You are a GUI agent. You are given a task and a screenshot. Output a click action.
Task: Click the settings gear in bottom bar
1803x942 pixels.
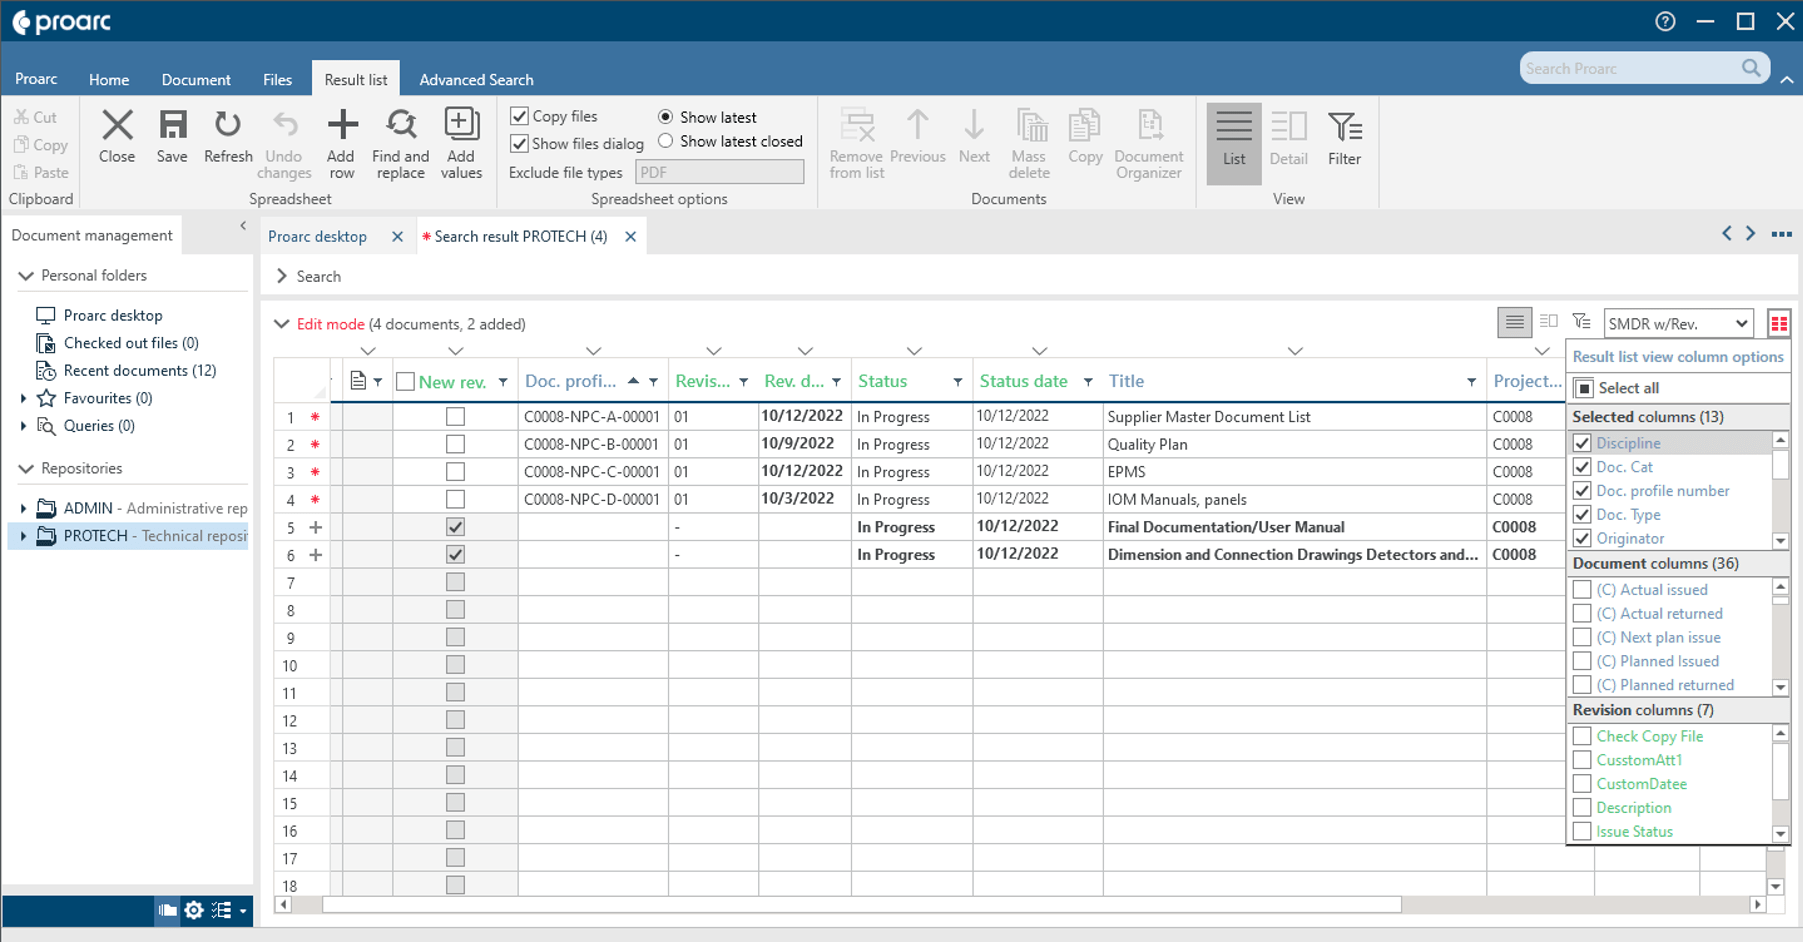tap(194, 910)
